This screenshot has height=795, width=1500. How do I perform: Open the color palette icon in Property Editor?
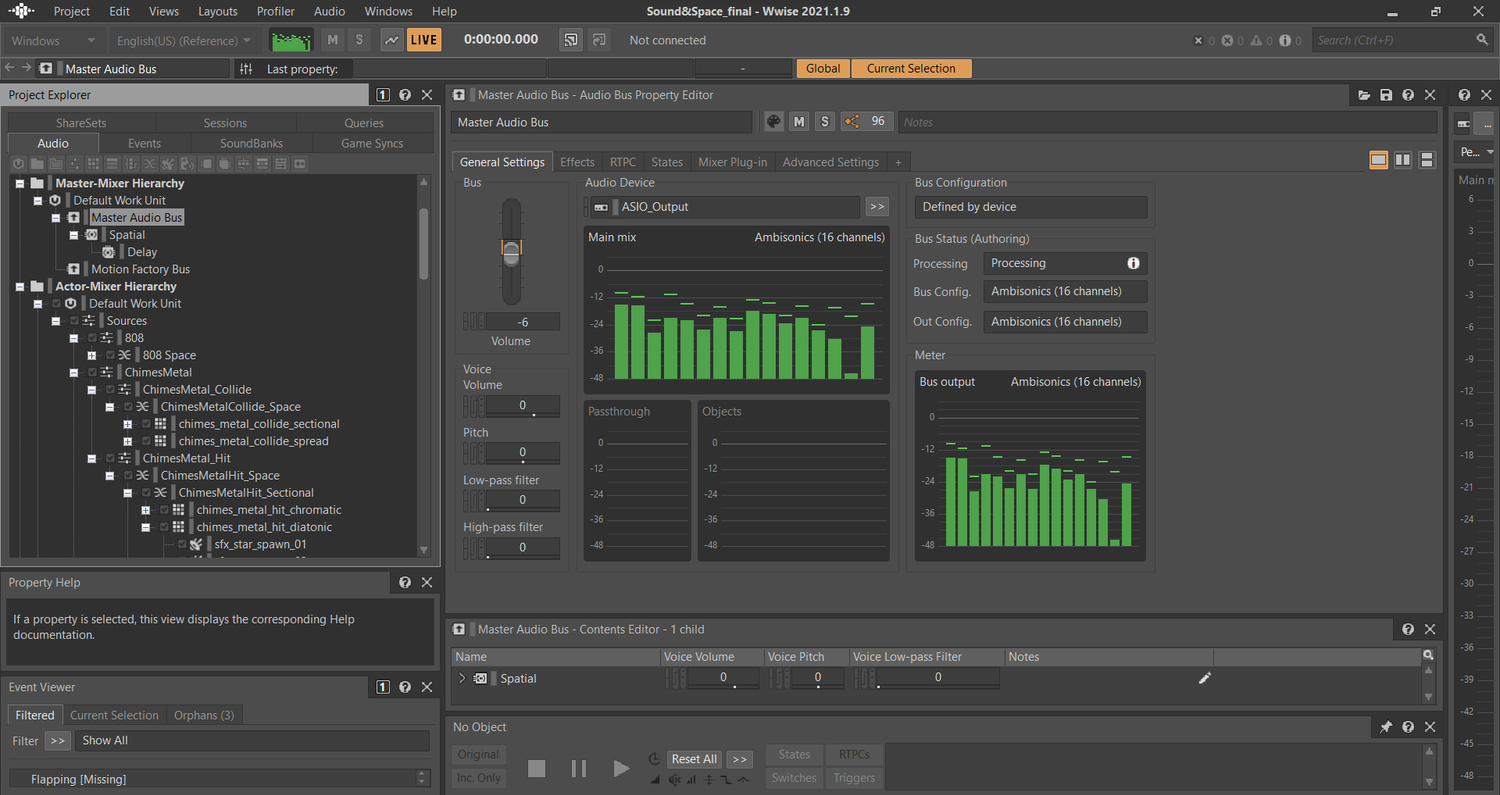[774, 121]
